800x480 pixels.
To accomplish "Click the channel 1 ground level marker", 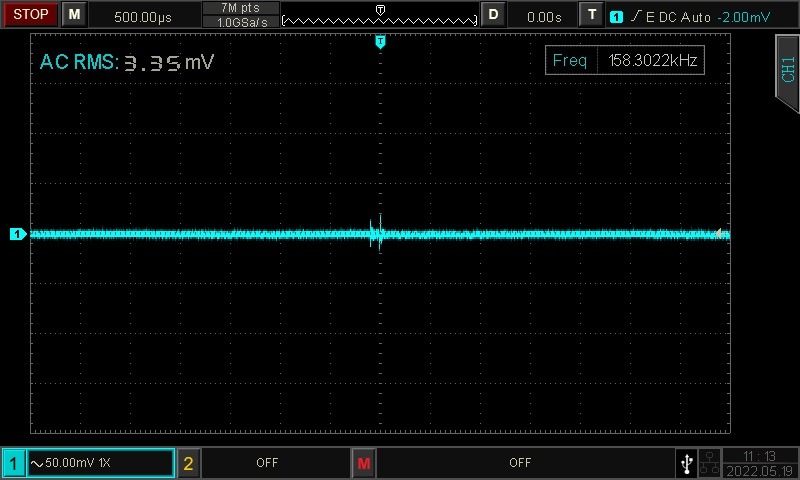I will pyautogui.click(x=18, y=234).
